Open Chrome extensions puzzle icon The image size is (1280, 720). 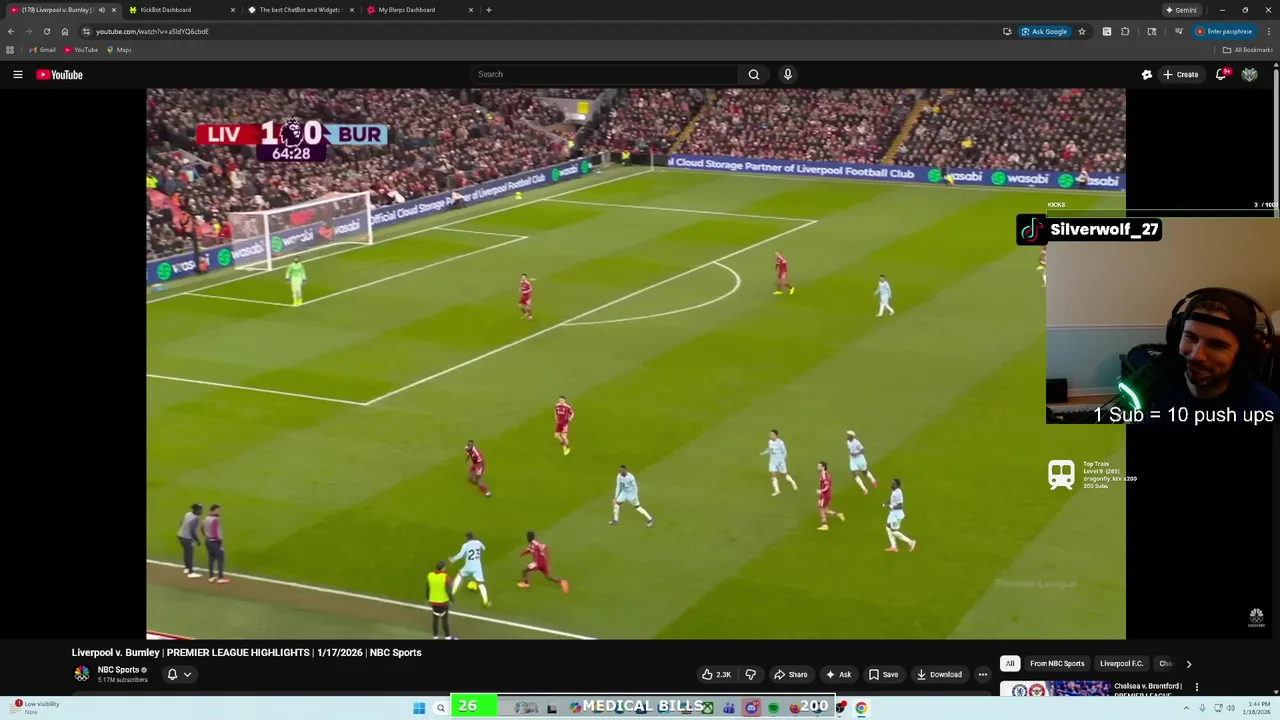click(x=1125, y=31)
